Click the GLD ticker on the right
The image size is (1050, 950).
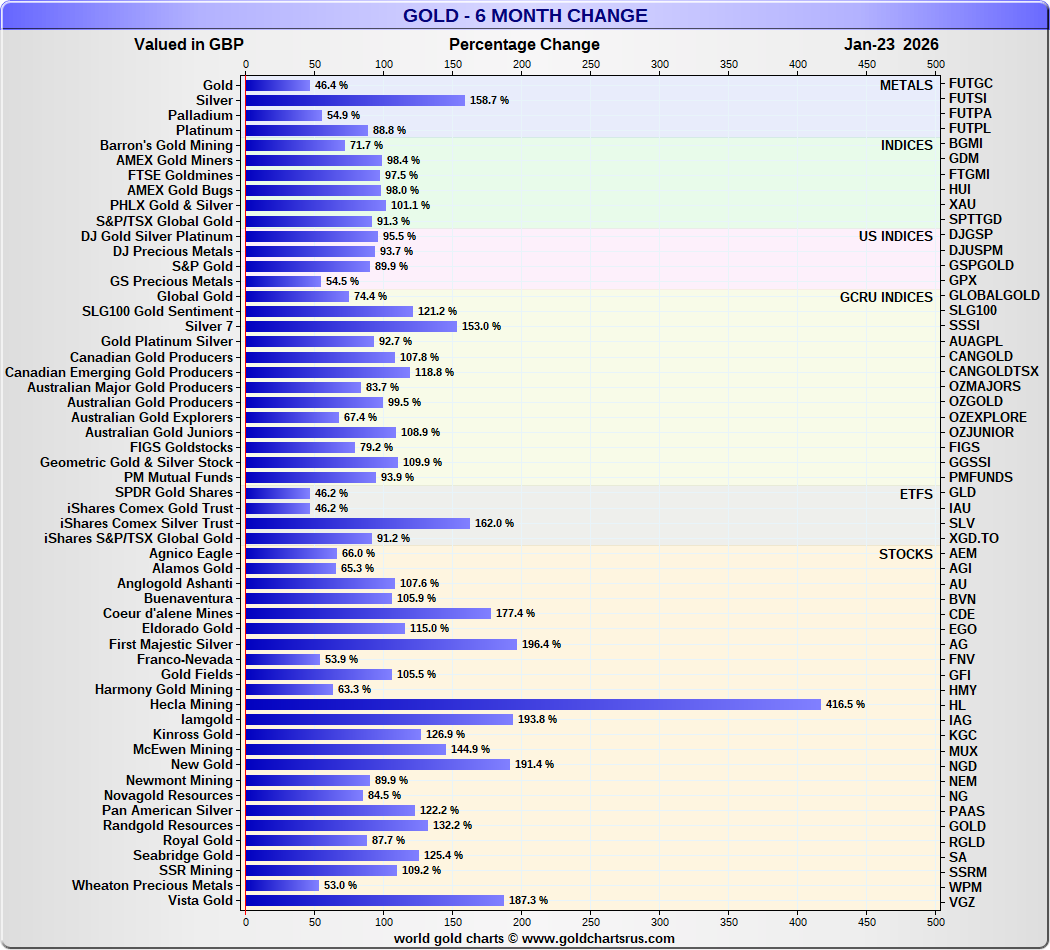(x=961, y=492)
